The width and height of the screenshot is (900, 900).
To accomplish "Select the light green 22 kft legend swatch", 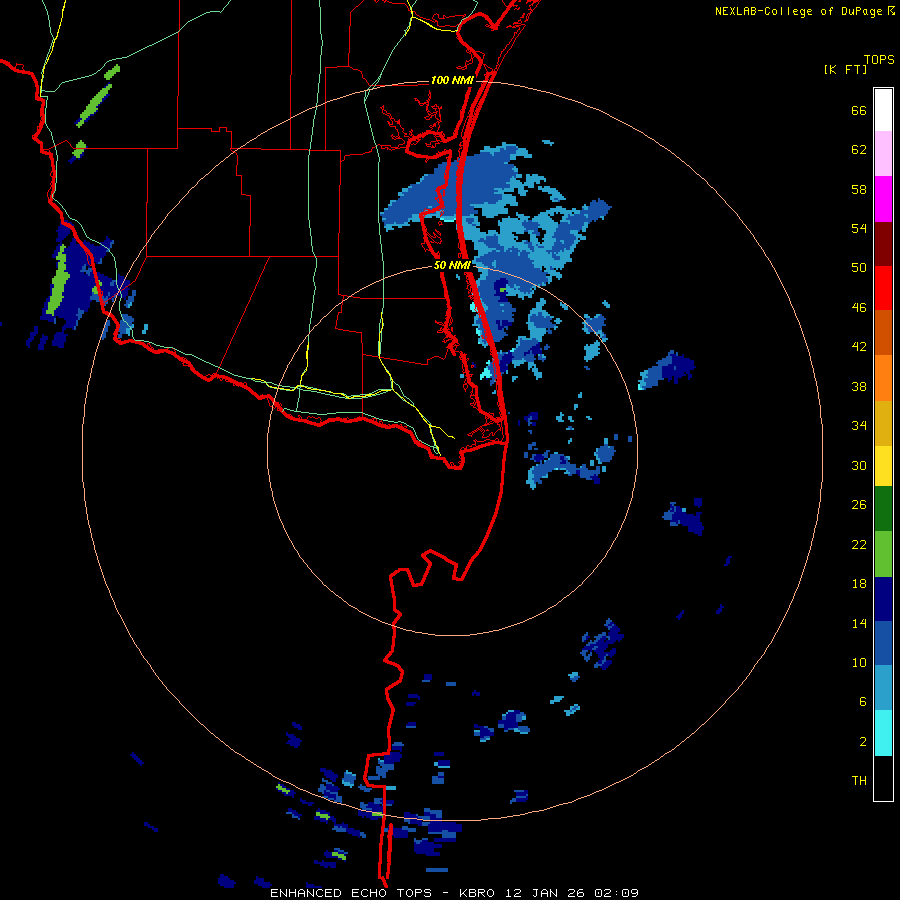I will pos(883,554).
